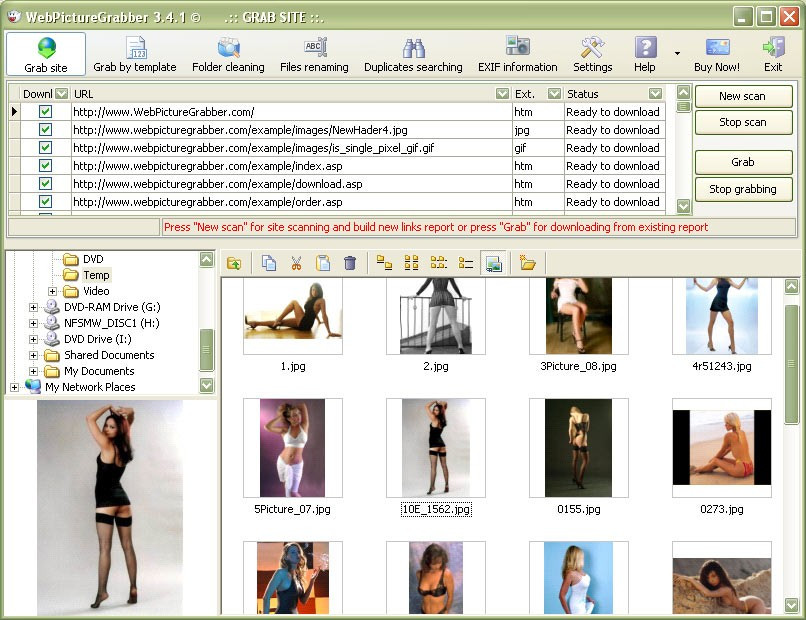The width and height of the screenshot is (806, 620).
Task: Cut selected file with scissors icon
Action: (x=296, y=263)
